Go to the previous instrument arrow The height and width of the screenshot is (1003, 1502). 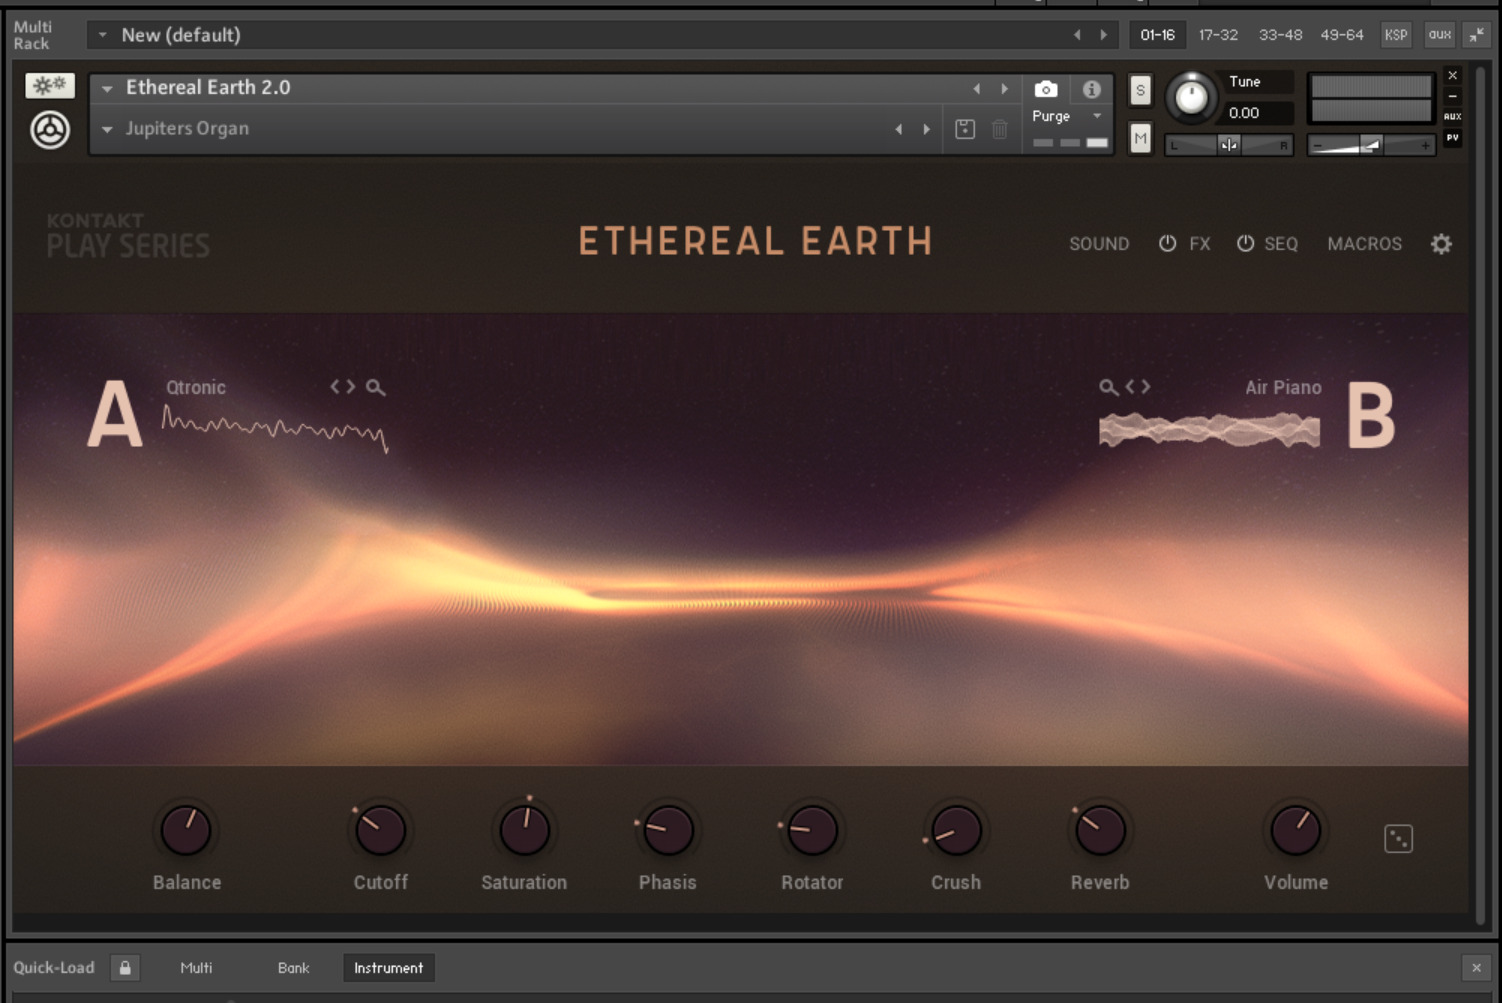pos(977,89)
